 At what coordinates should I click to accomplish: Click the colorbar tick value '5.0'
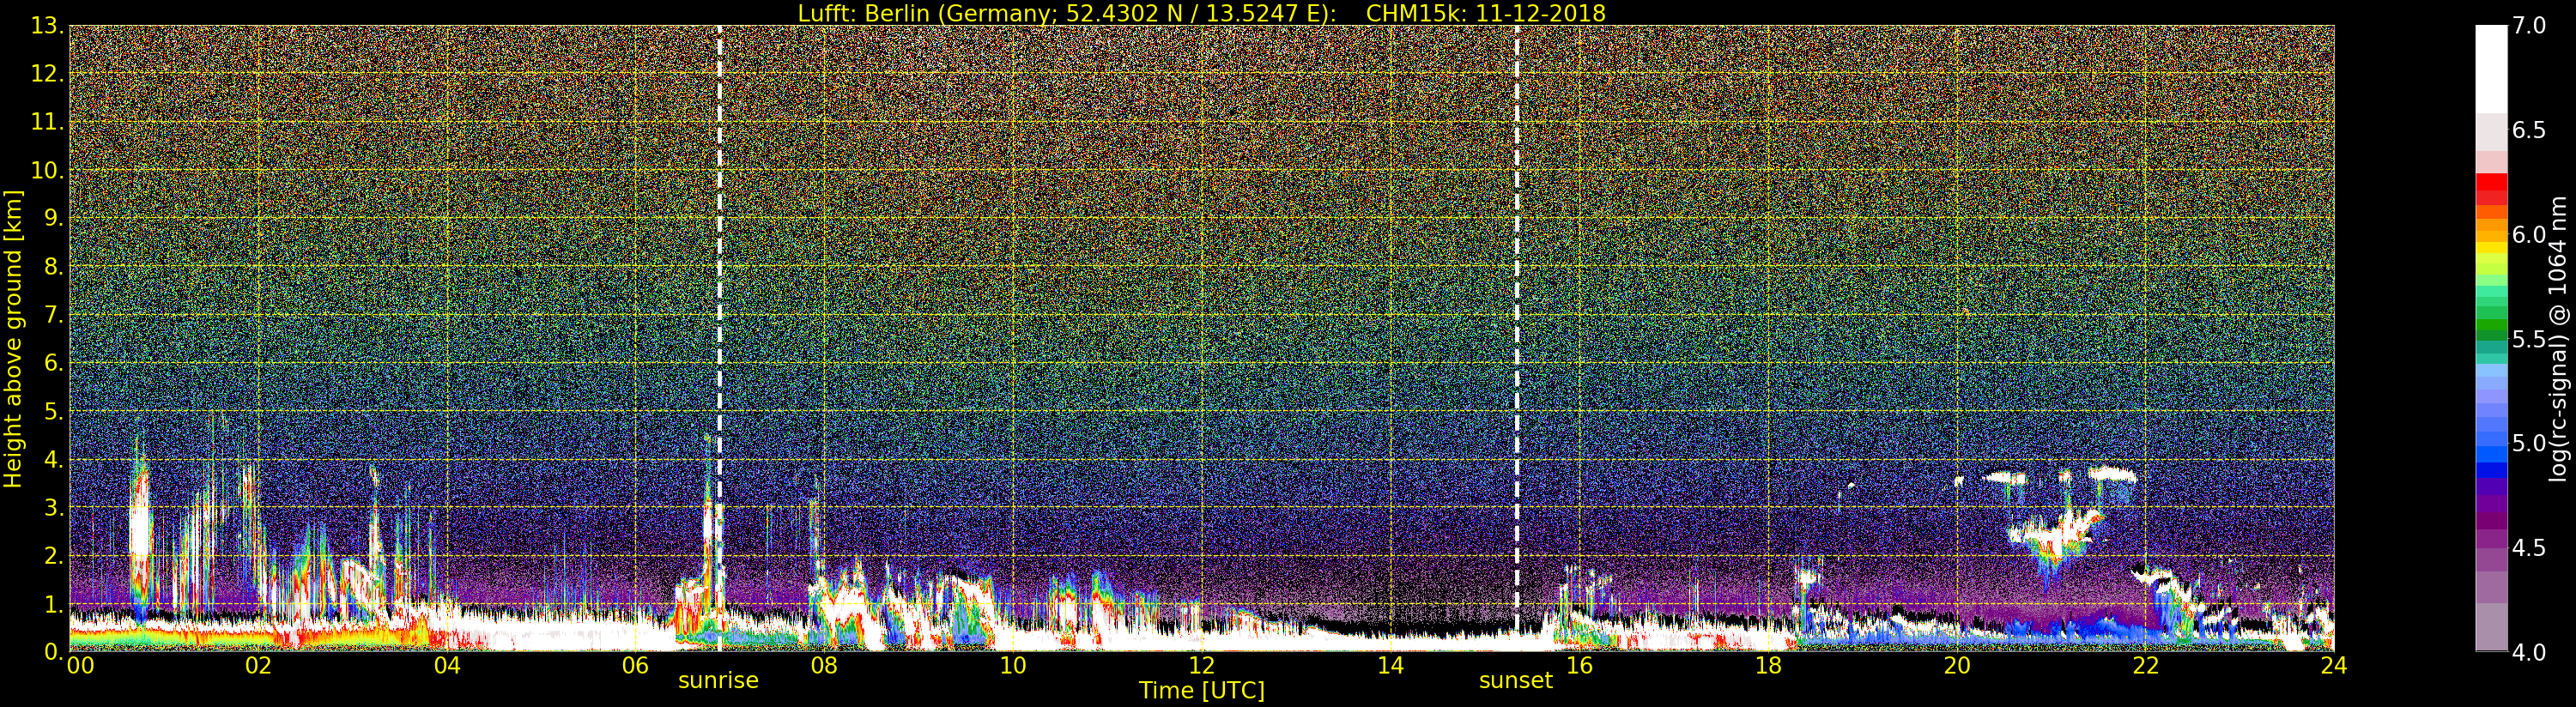pos(2528,443)
